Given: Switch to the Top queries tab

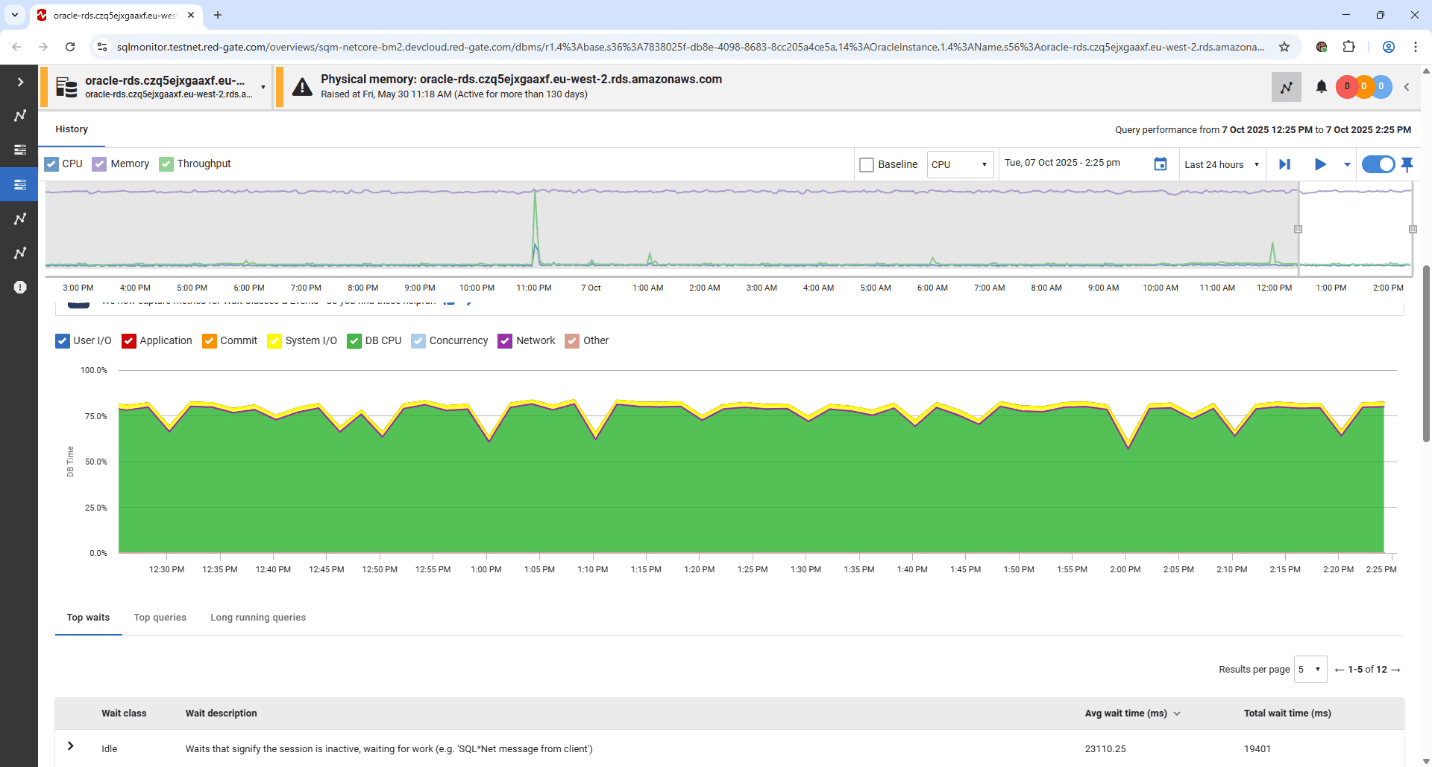Looking at the screenshot, I should [x=160, y=617].
